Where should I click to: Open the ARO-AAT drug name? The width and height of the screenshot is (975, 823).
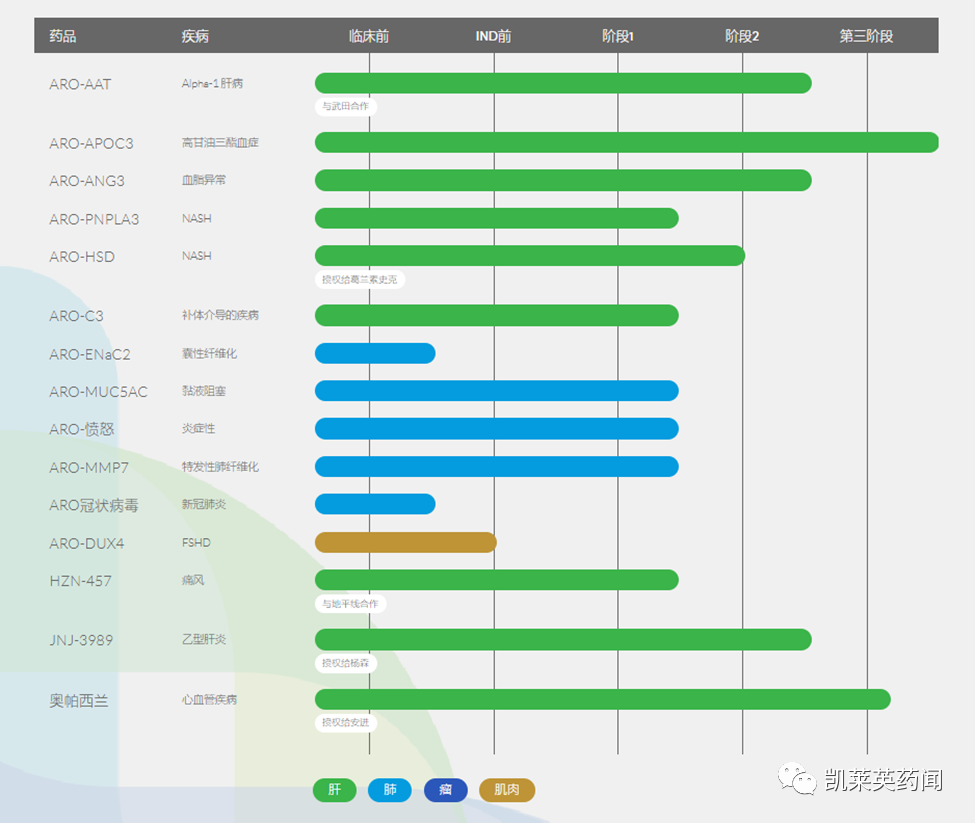[x=80, y=84]
